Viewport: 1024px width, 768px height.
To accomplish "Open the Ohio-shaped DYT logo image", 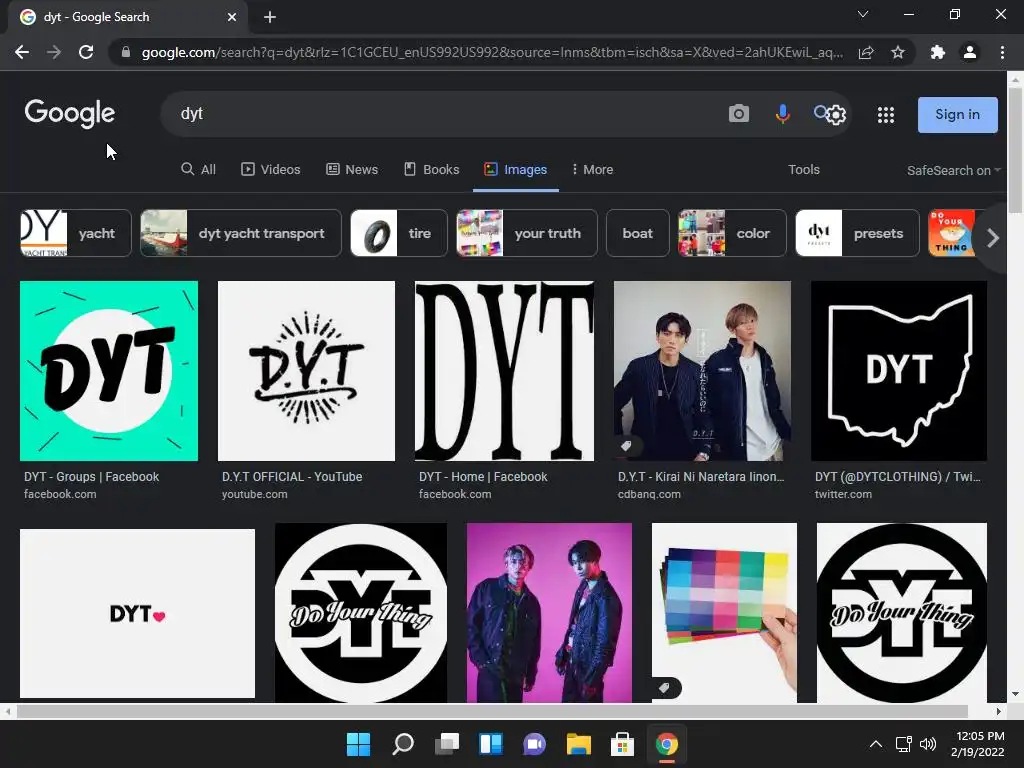I will (x=899, y=371).
